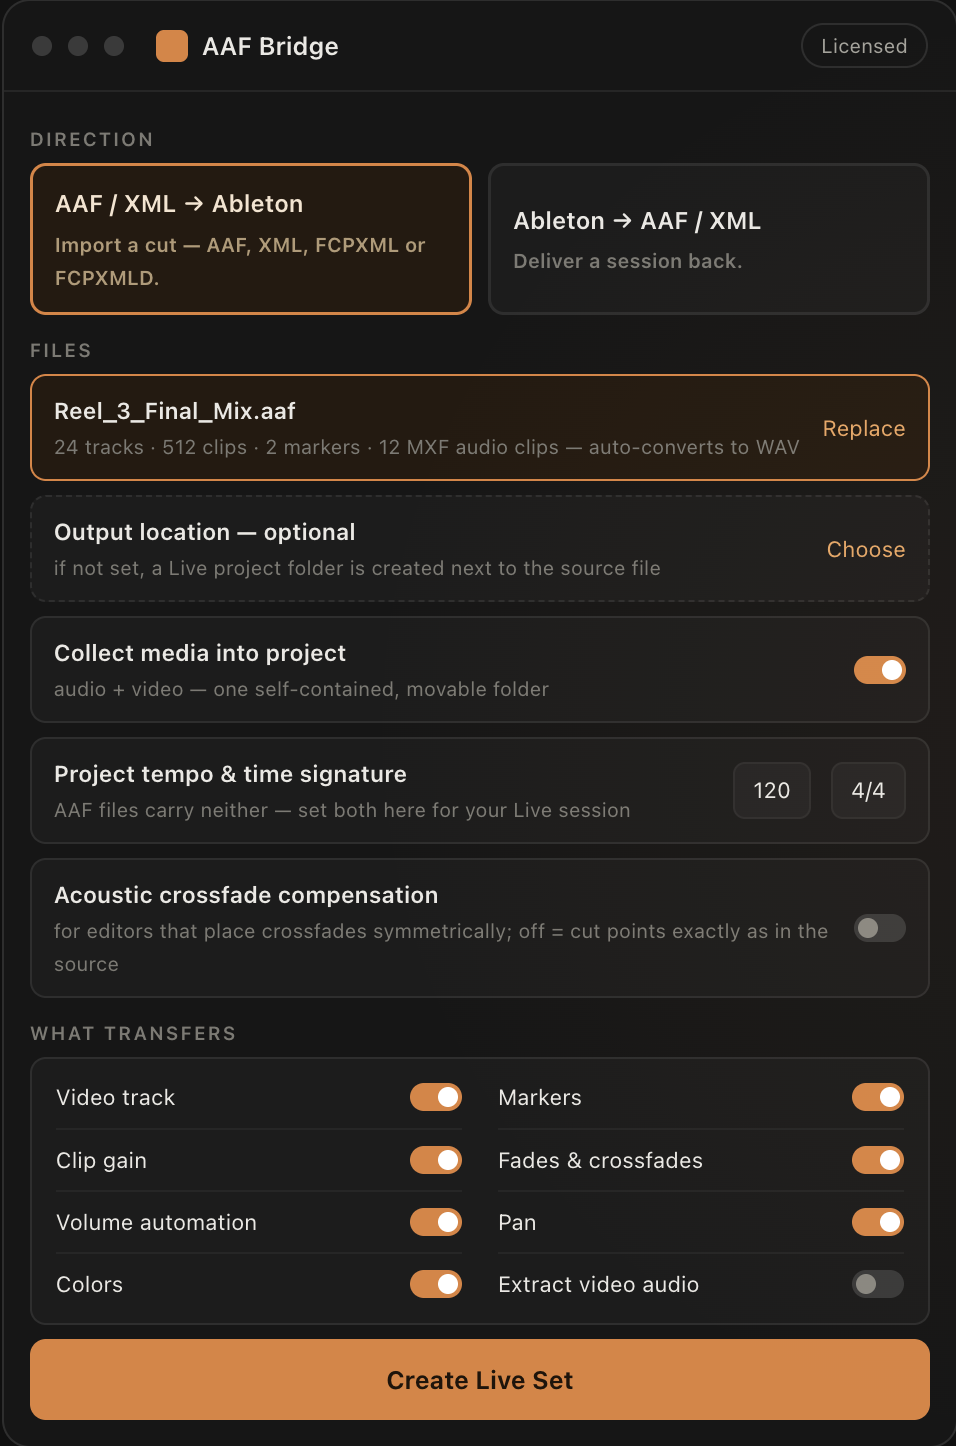
Task: Toggle the Colors switch
Action: click(x=436, y=1284)
